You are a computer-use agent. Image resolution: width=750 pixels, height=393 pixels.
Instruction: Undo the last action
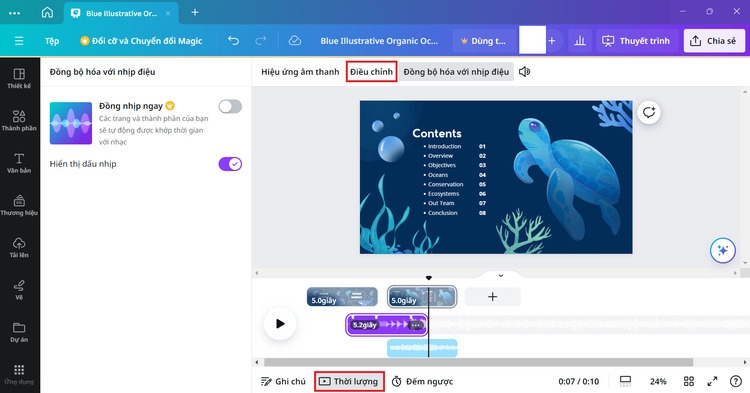pyautogui.click(x=233, y=41)
